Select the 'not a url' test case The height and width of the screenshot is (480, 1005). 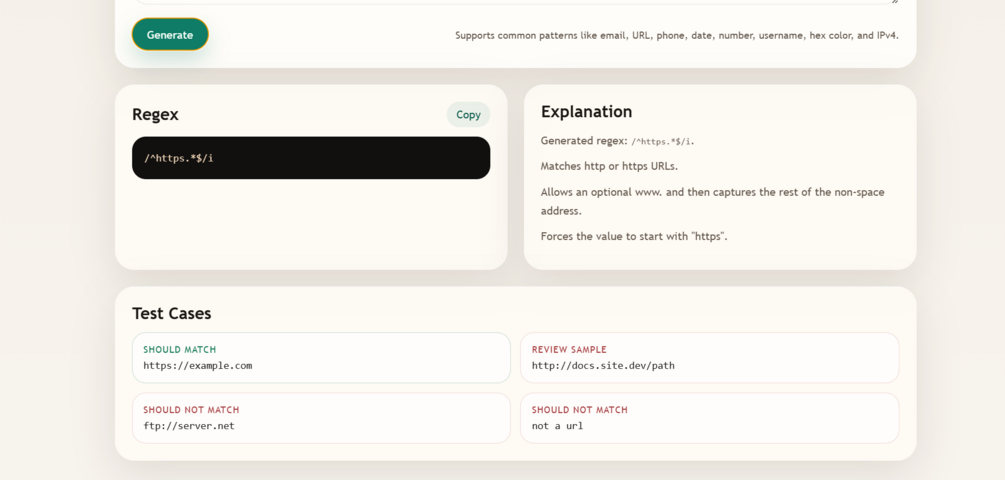(x=710, y=418)
